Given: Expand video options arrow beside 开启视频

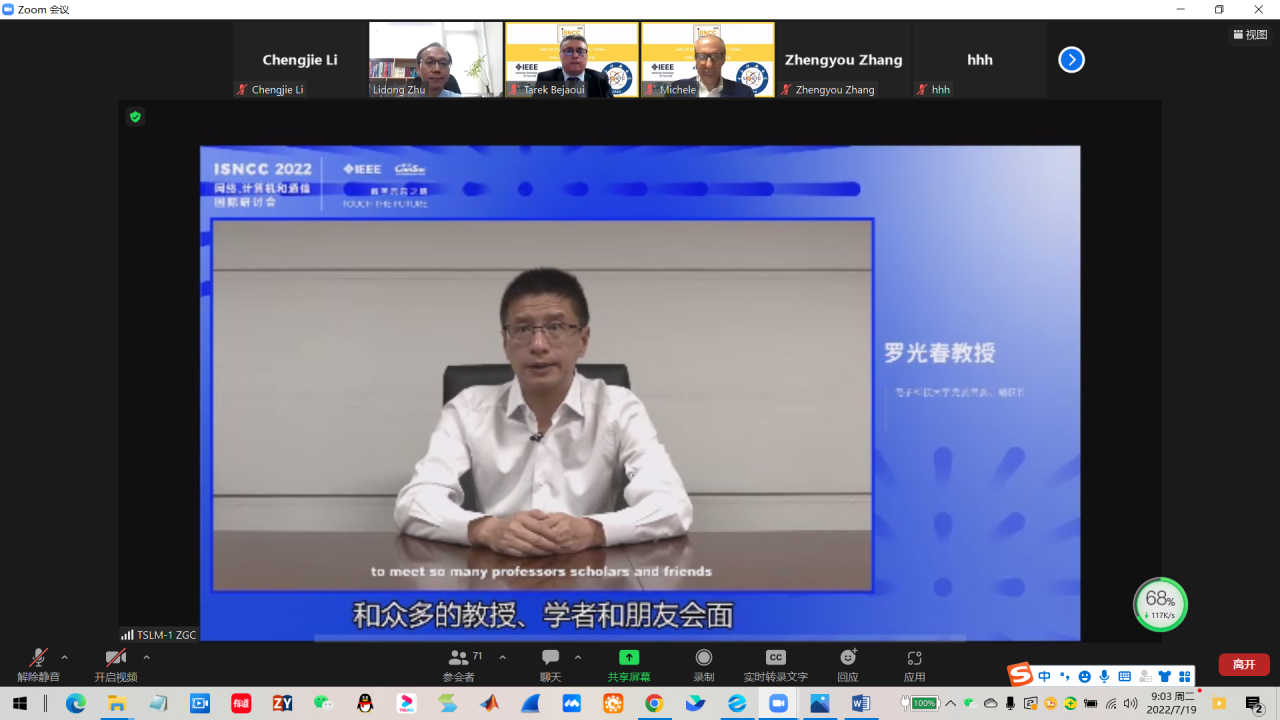Looking at the screenshot, I should tap(146, 657).
